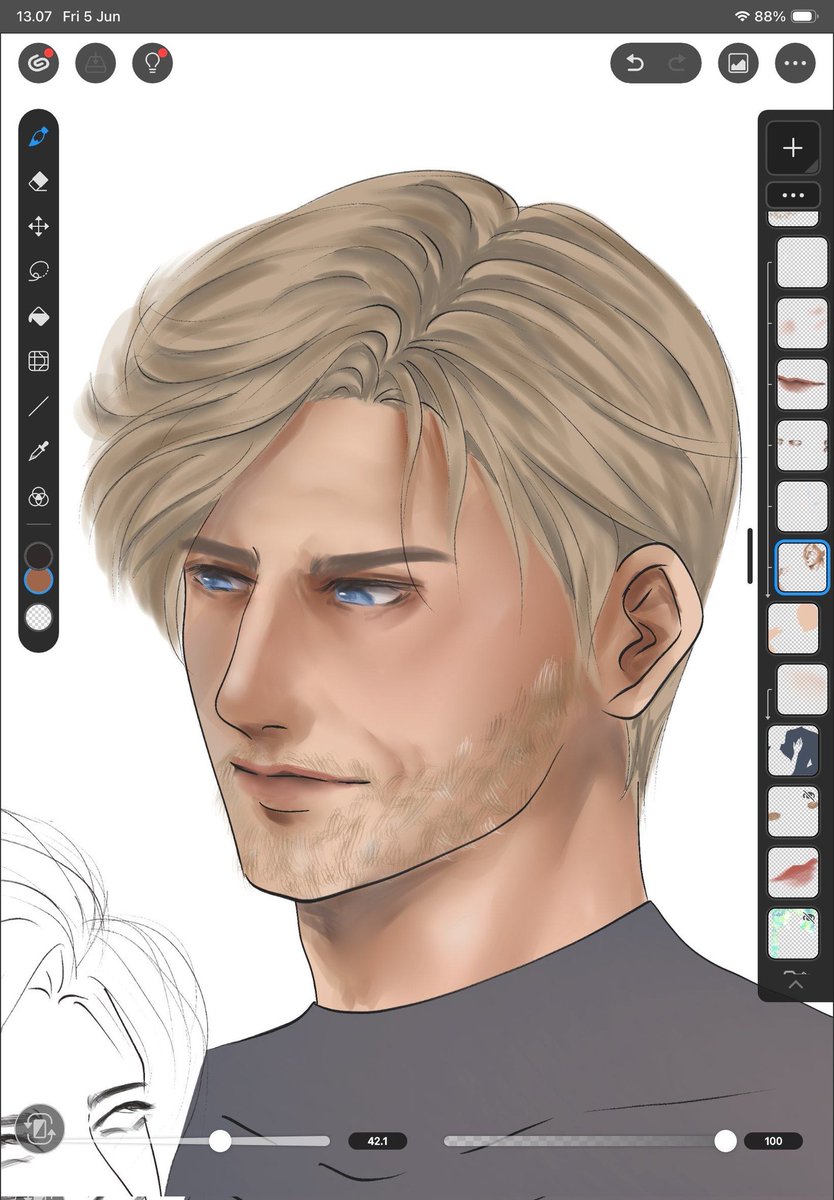Click the opacity slider knob
Image resolution: width=834 pixels, height=1200 pixels.
(x=726, y=1141)
